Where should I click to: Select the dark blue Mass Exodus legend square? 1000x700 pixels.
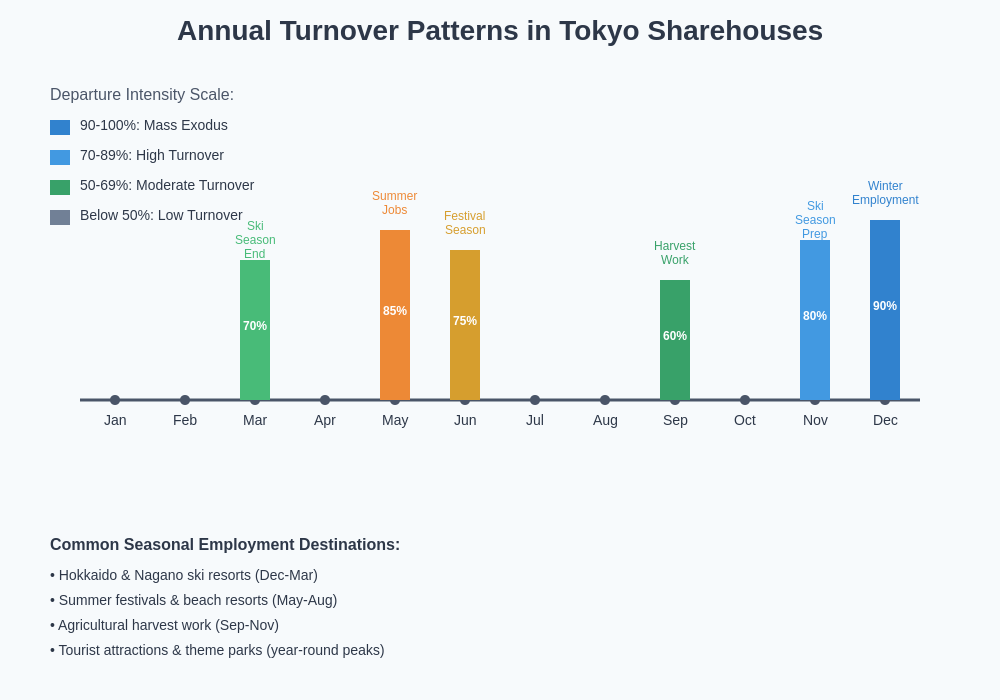pyautogui.click(x=60, y=127)
